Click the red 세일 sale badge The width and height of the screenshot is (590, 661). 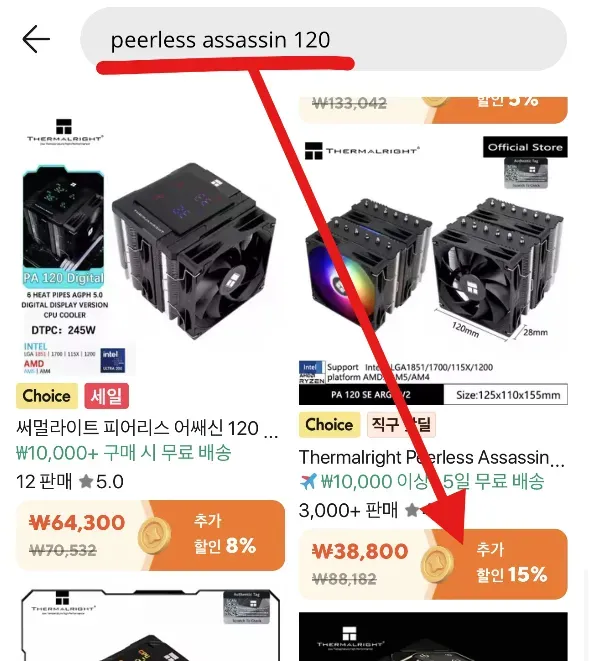[107, 396]
